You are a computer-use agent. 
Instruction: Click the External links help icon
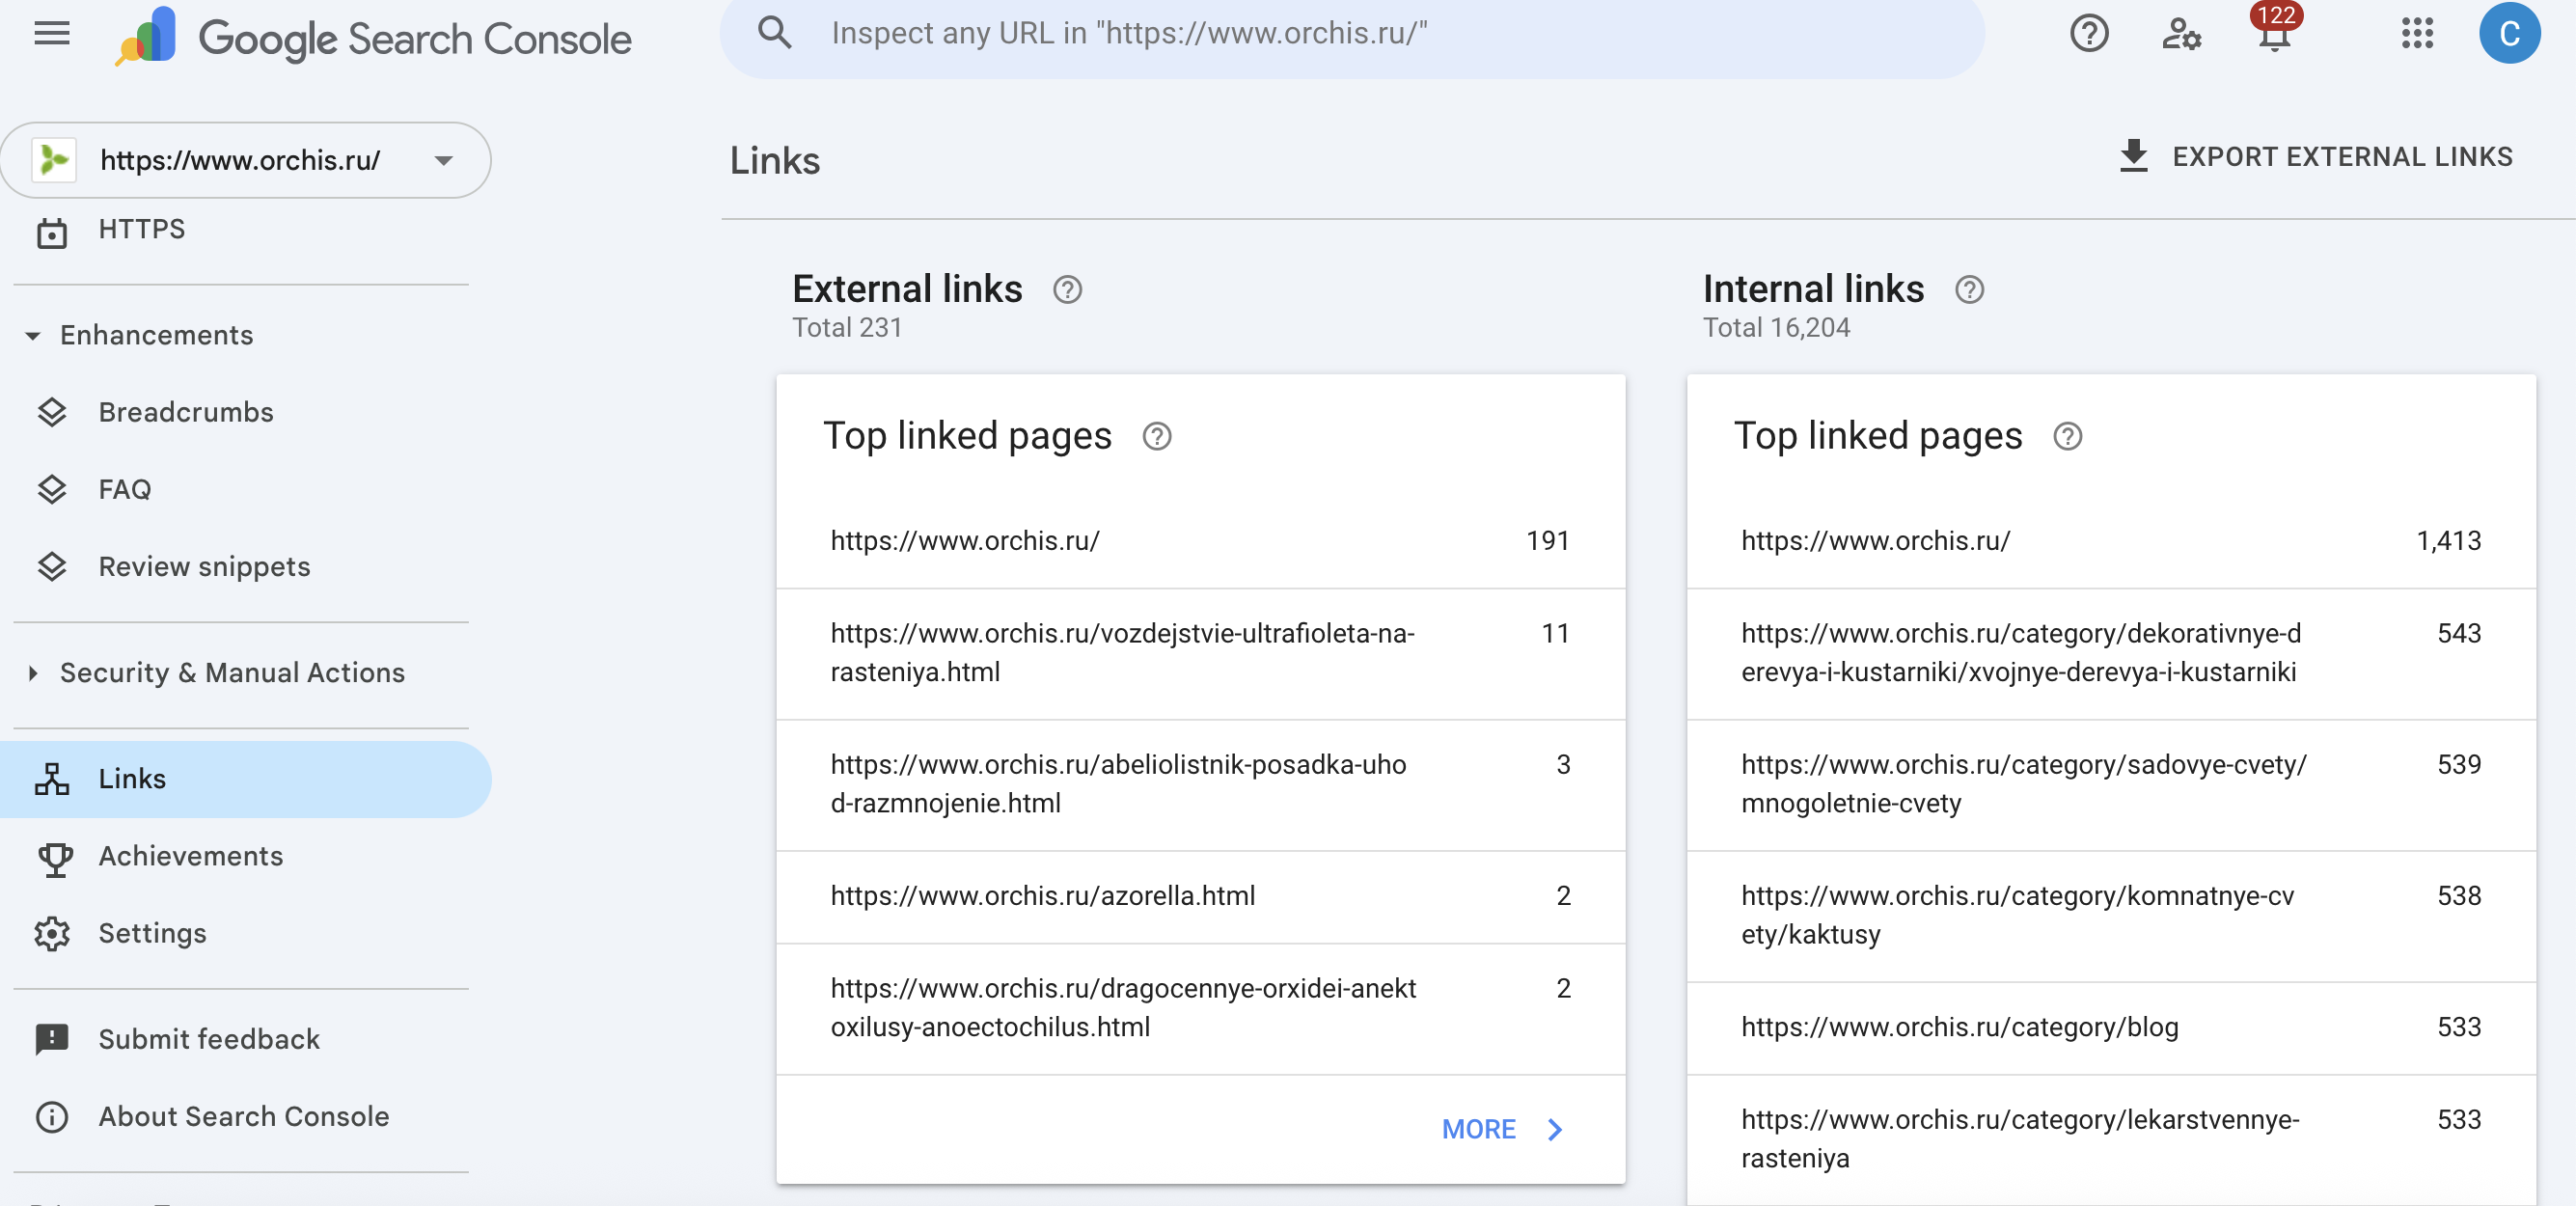1067,290
